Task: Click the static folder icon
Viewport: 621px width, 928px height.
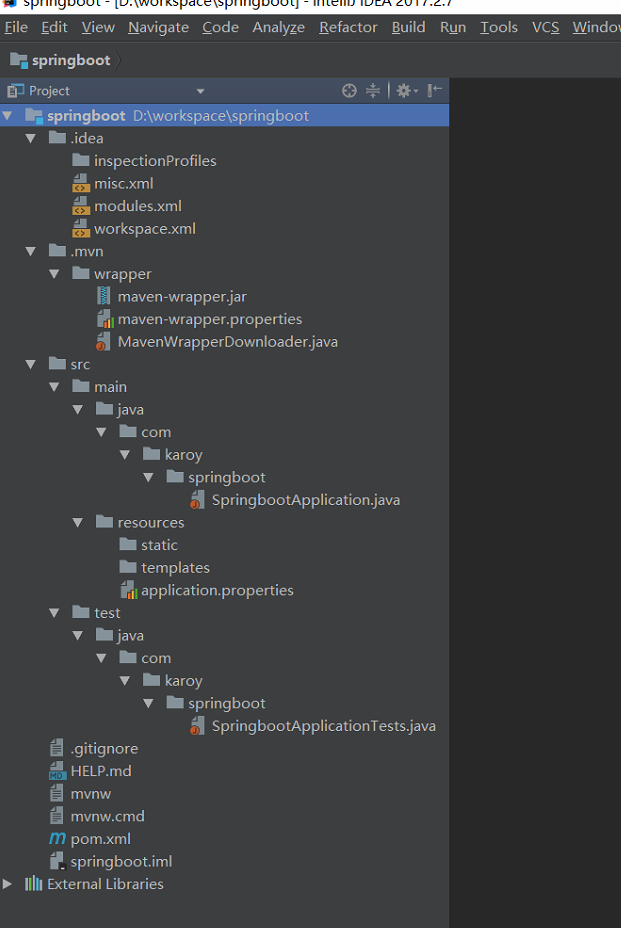Action: 128,544
